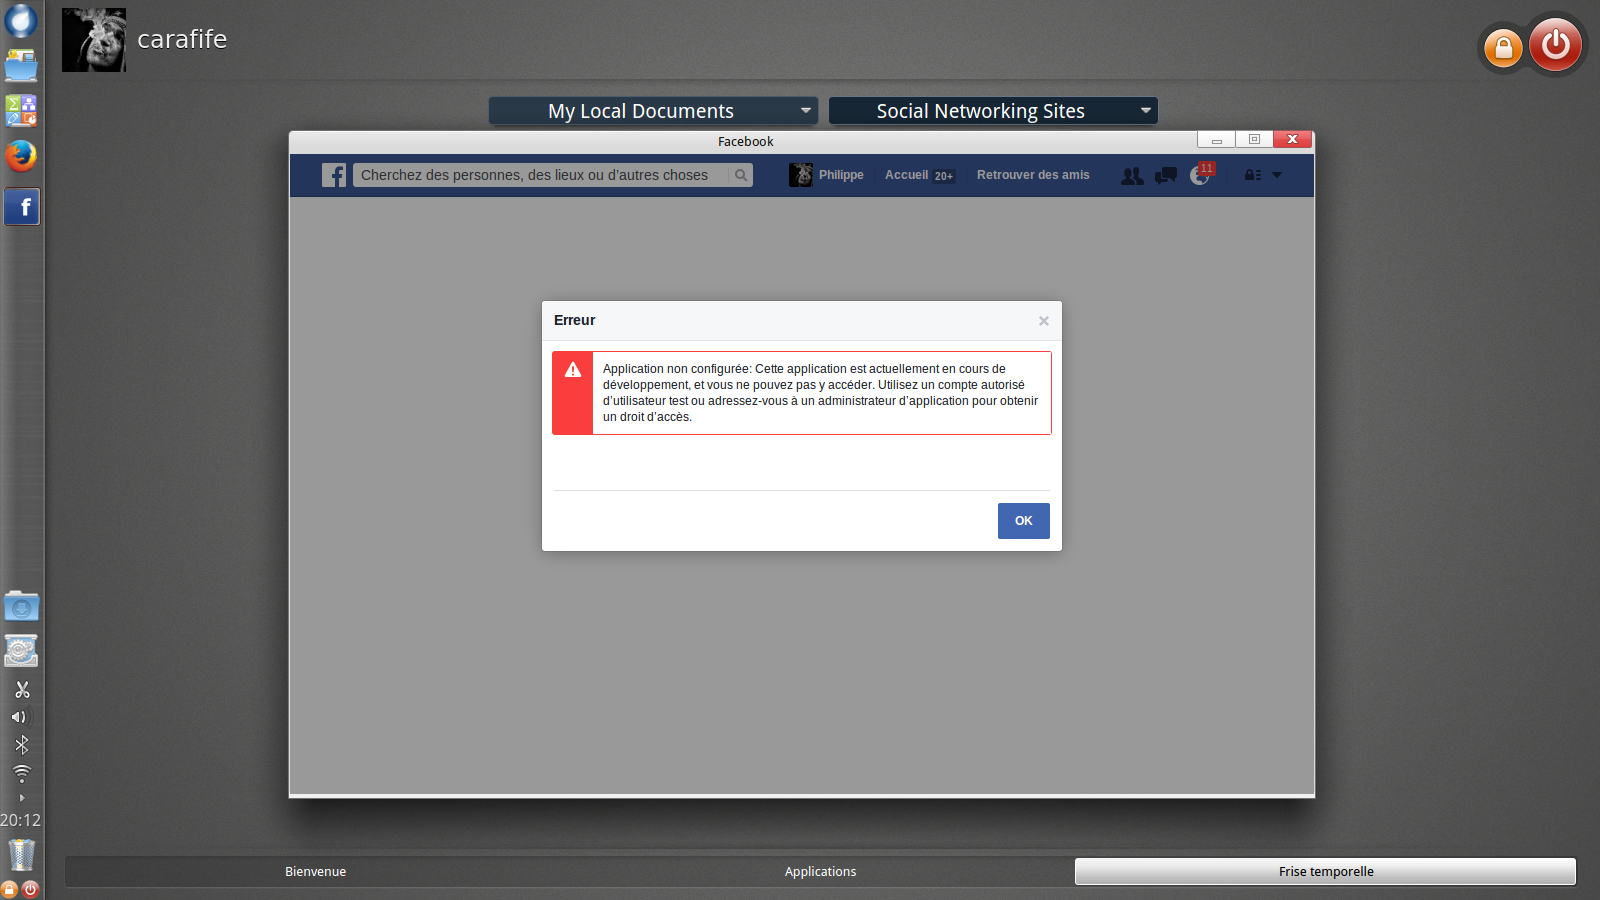The width and height of the screenshot is (1600, 900).
Task: Open Philippe's profile picture in the header
Action: coord(801,175)
